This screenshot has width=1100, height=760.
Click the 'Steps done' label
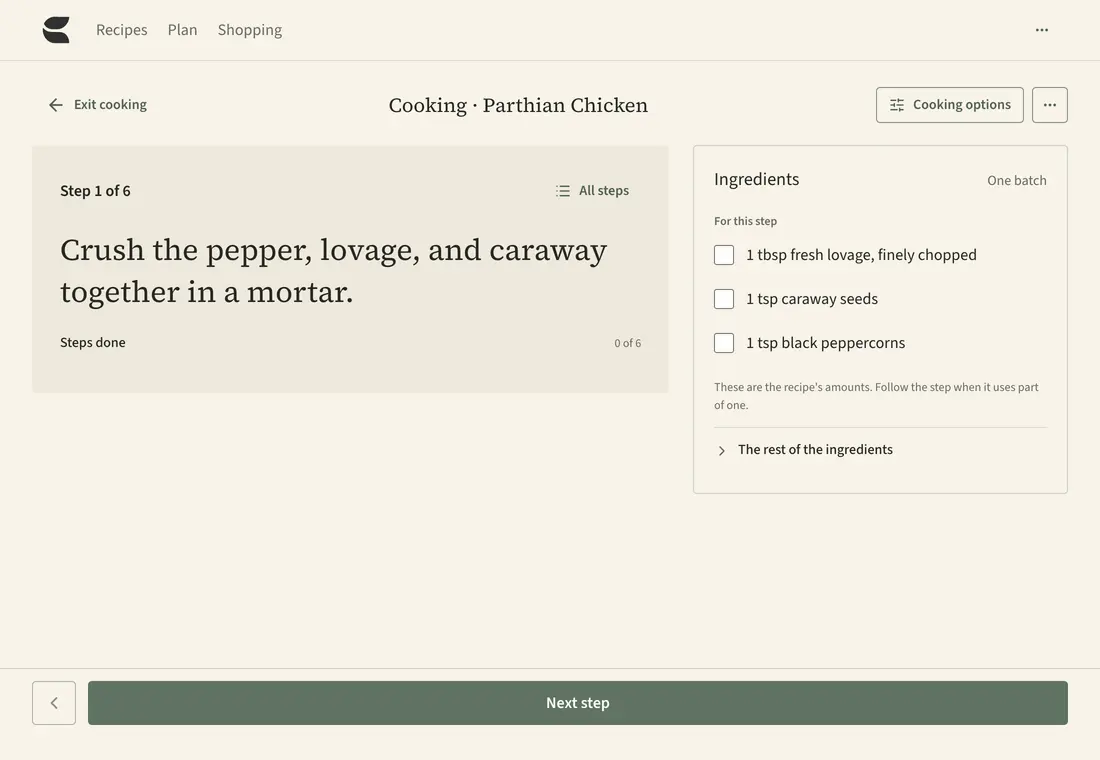(93, 342)
